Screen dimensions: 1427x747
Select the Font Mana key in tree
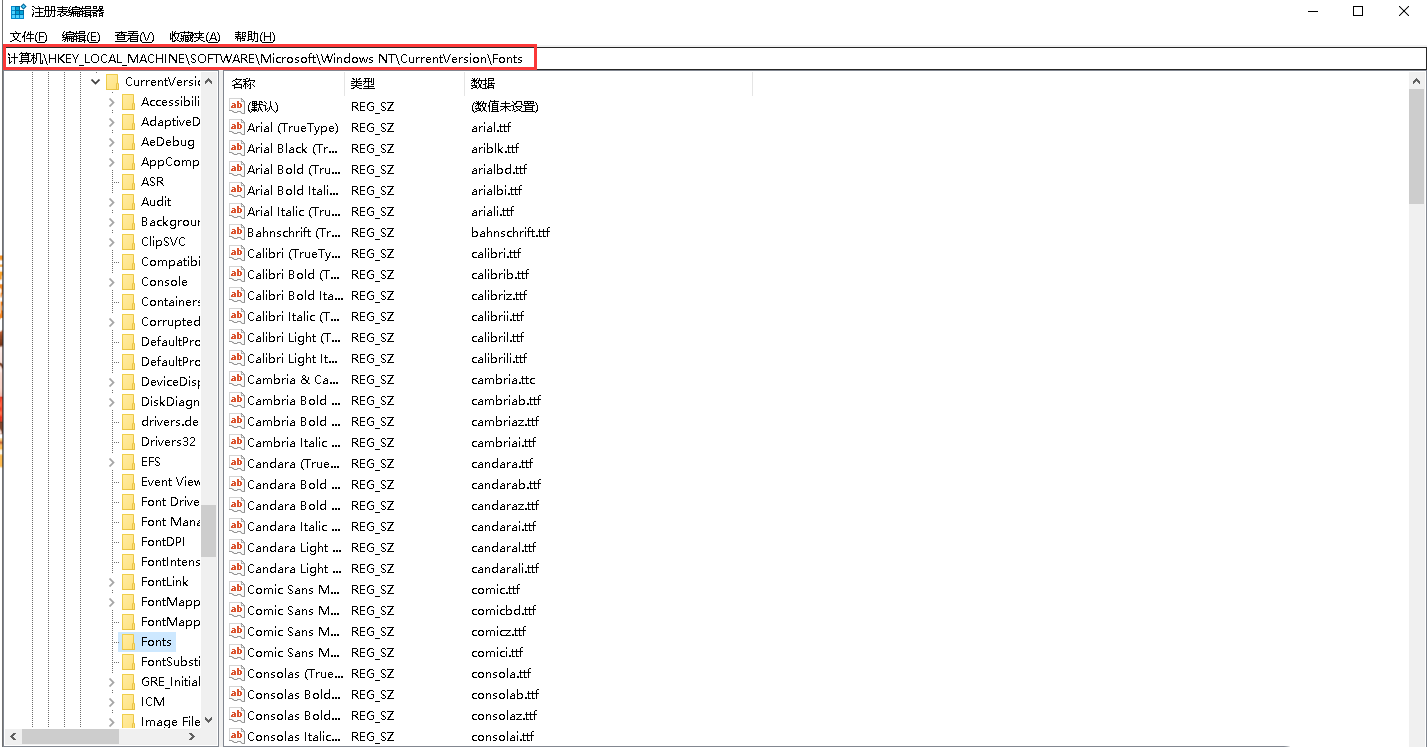[170, 522]
